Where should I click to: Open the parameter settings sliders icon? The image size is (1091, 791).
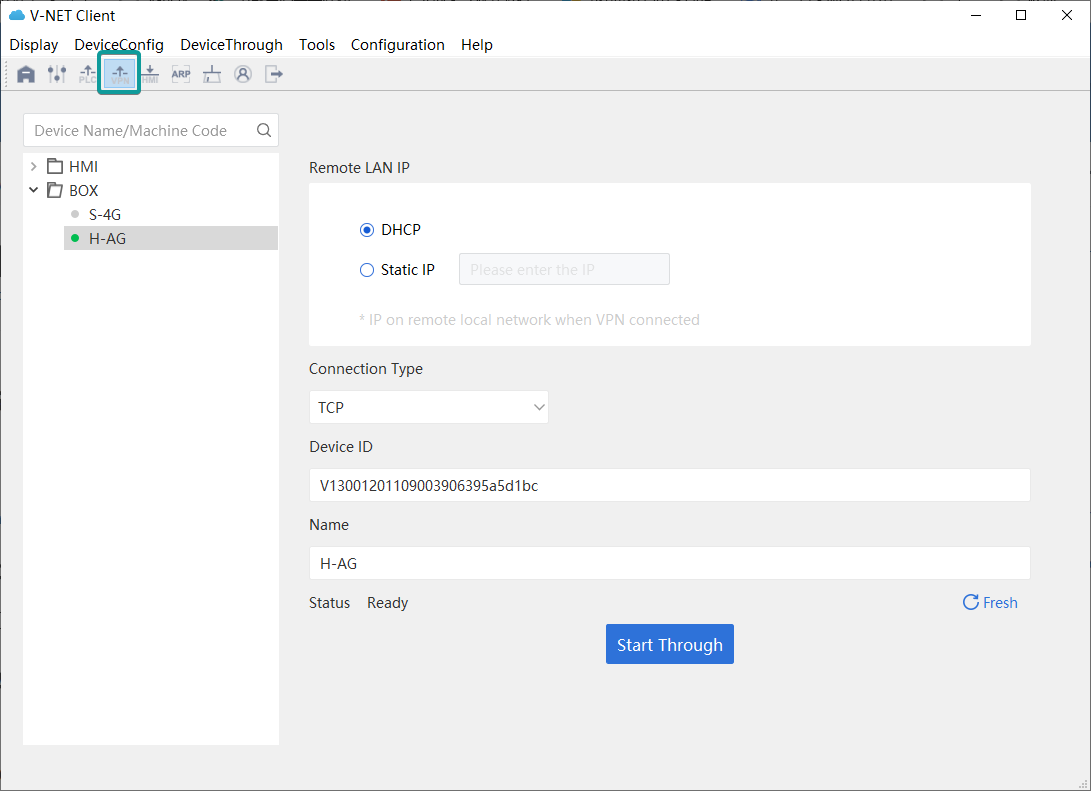pos(56,73)
